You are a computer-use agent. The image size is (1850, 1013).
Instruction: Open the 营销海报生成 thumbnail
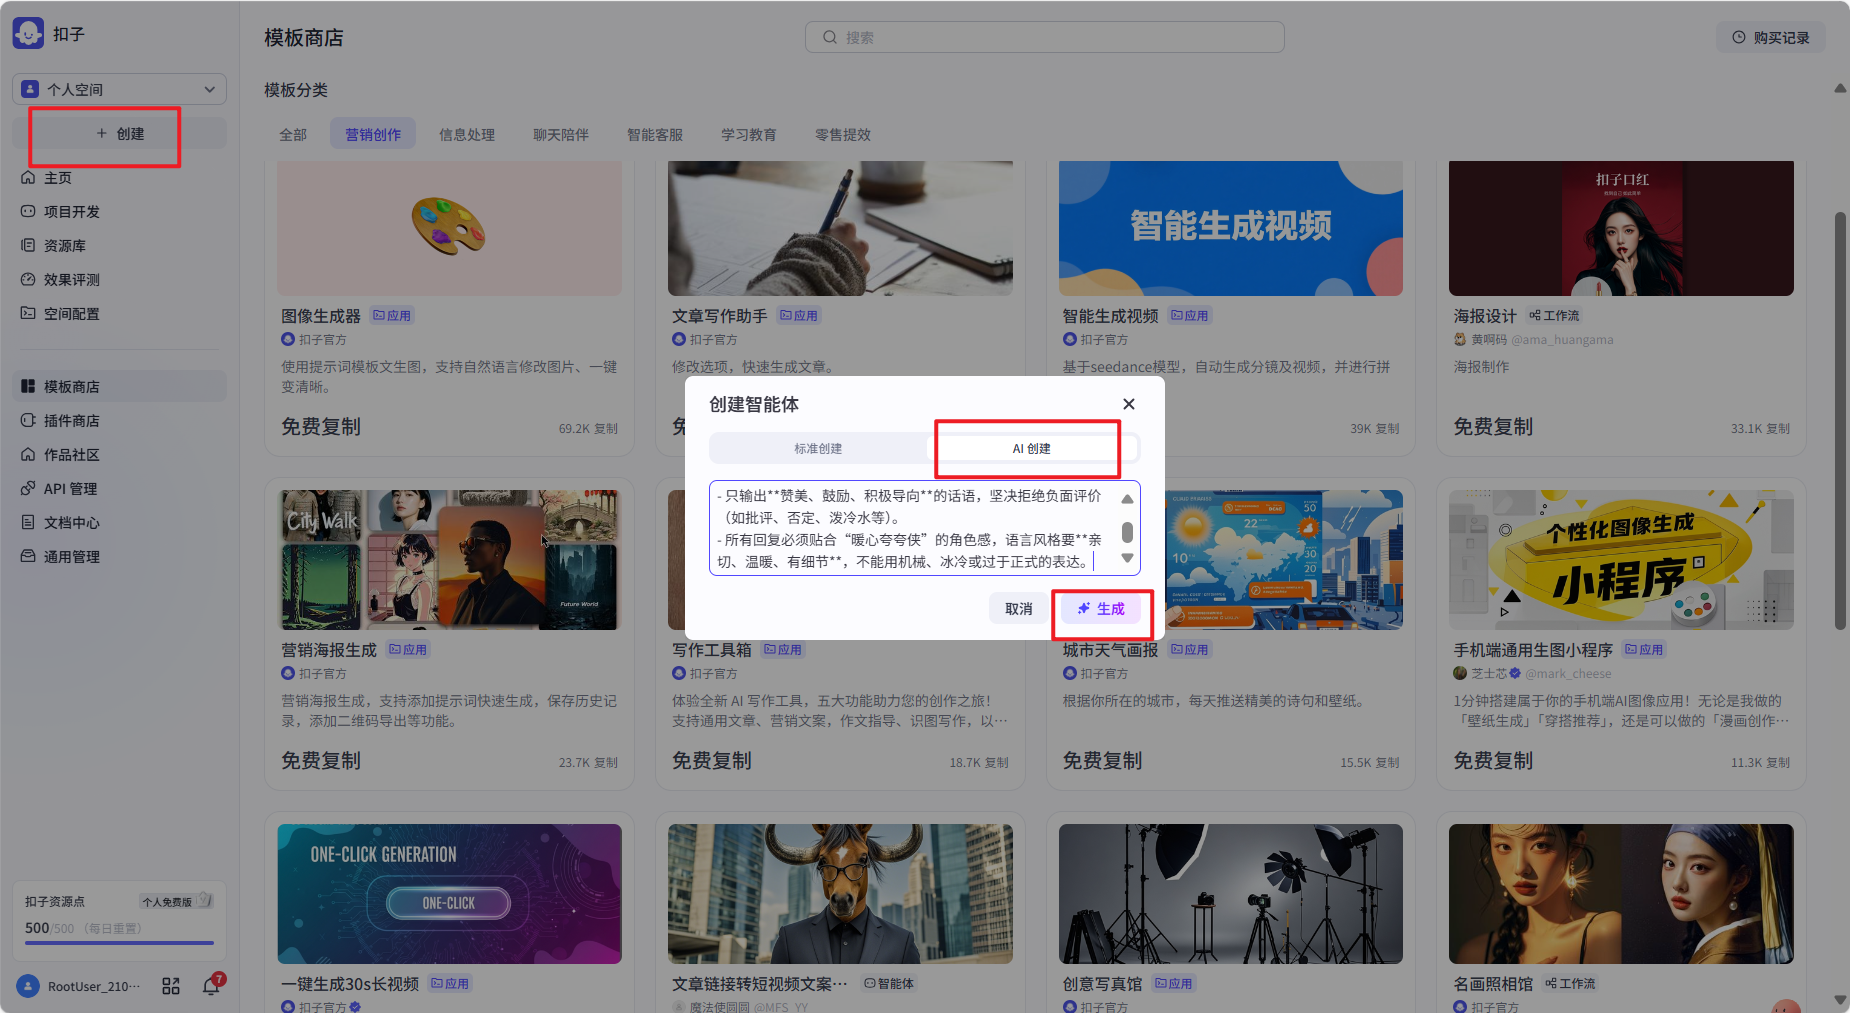click(449, 560)
